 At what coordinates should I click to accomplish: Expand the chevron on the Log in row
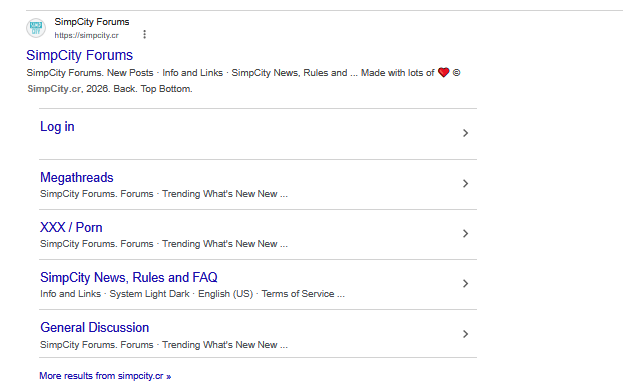click(x=466, y=133)
